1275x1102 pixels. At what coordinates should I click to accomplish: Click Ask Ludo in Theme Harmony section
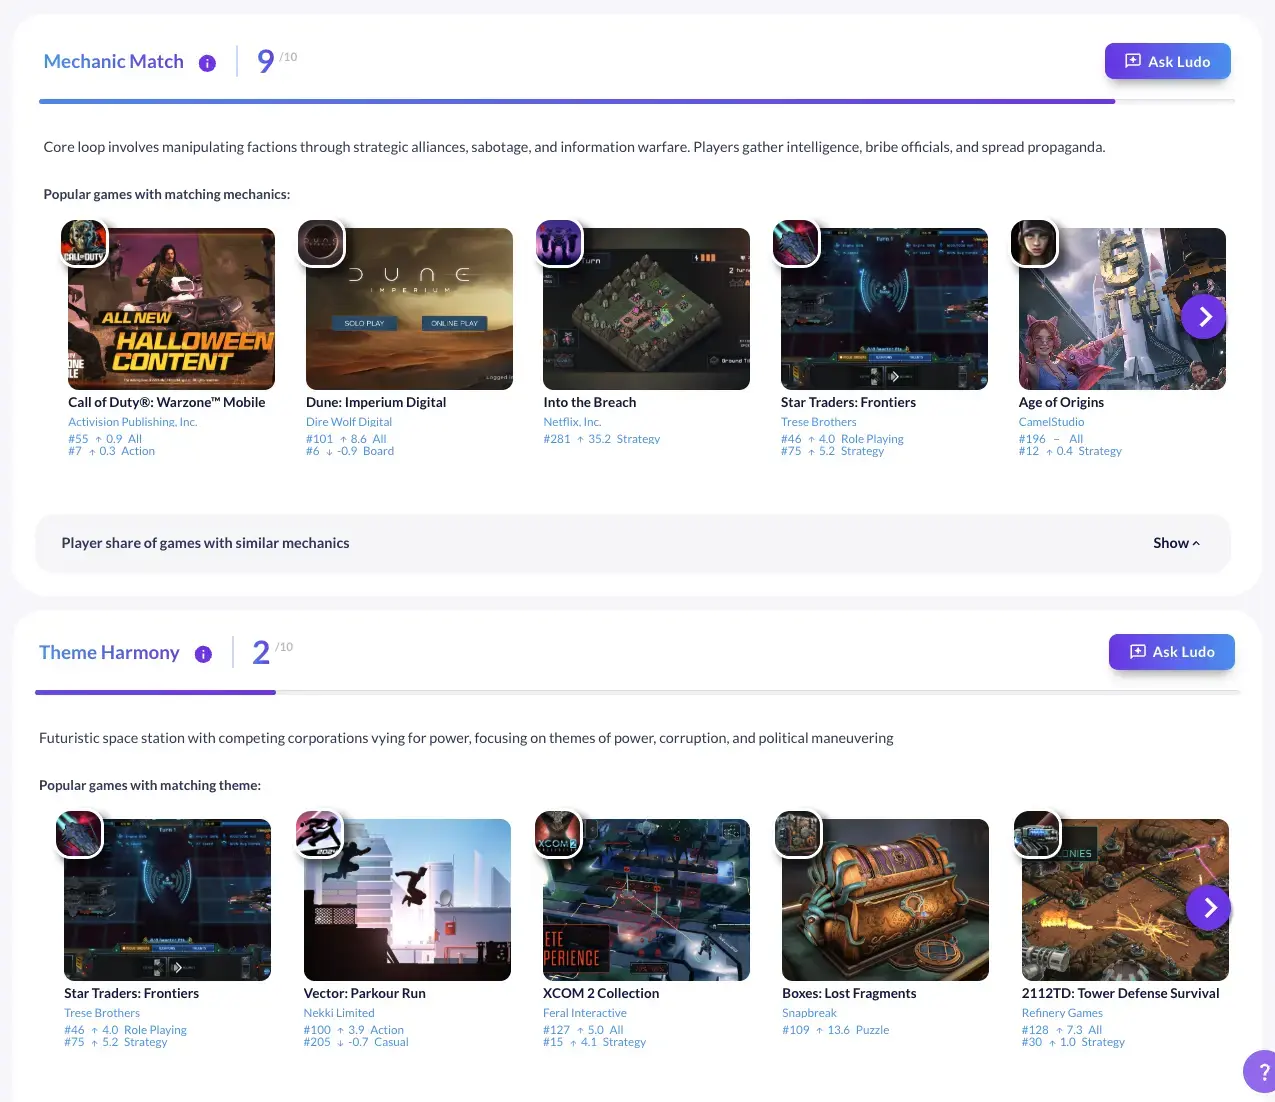[x=1171, y=652]
